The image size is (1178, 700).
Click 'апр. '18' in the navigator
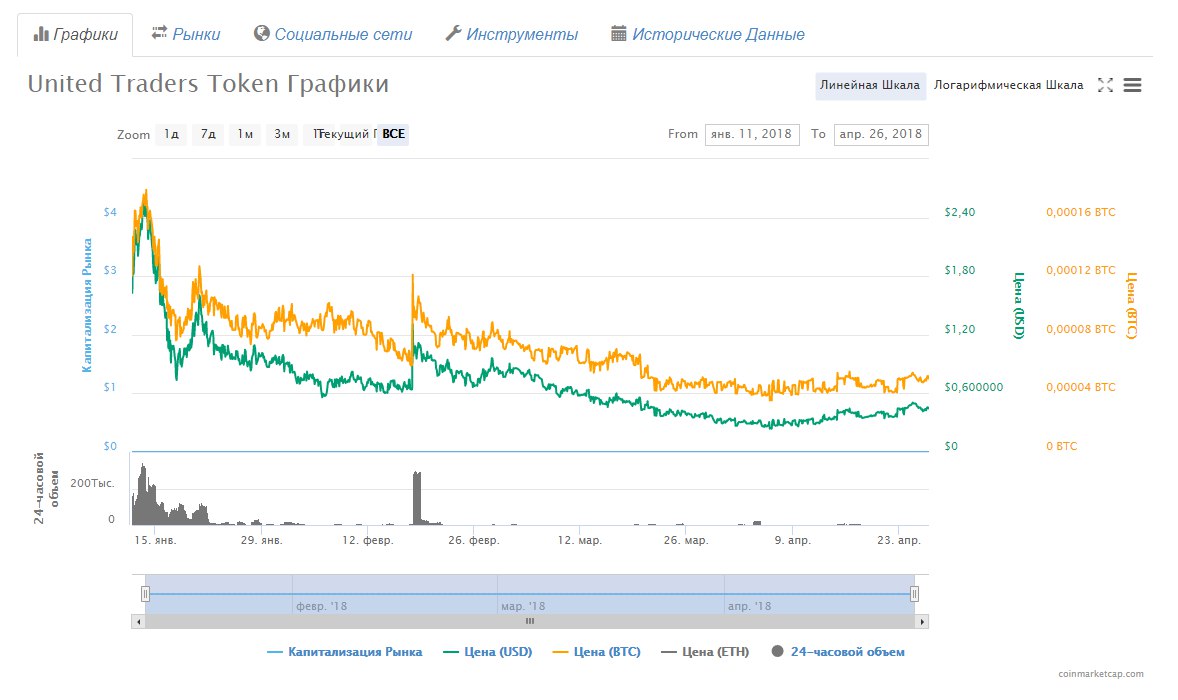(749, 606)
